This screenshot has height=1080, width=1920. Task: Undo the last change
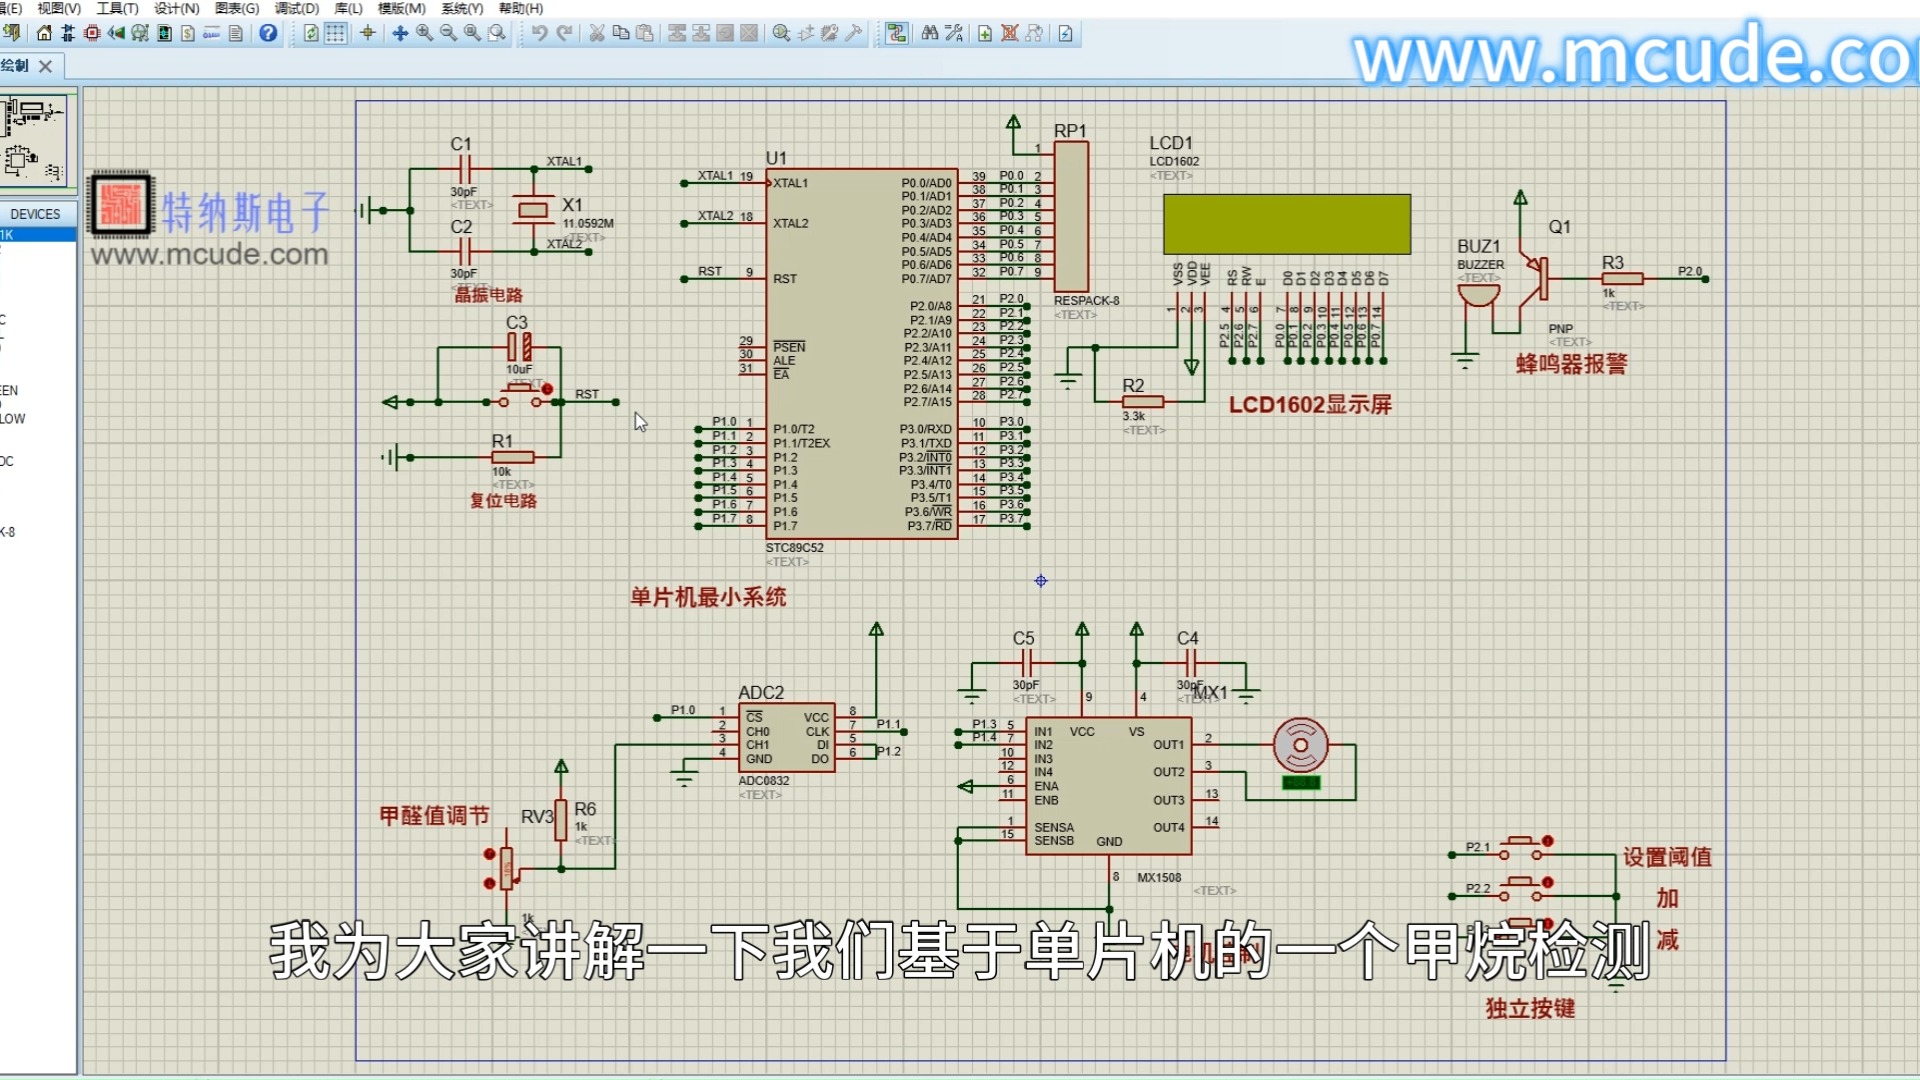(540, 33)
